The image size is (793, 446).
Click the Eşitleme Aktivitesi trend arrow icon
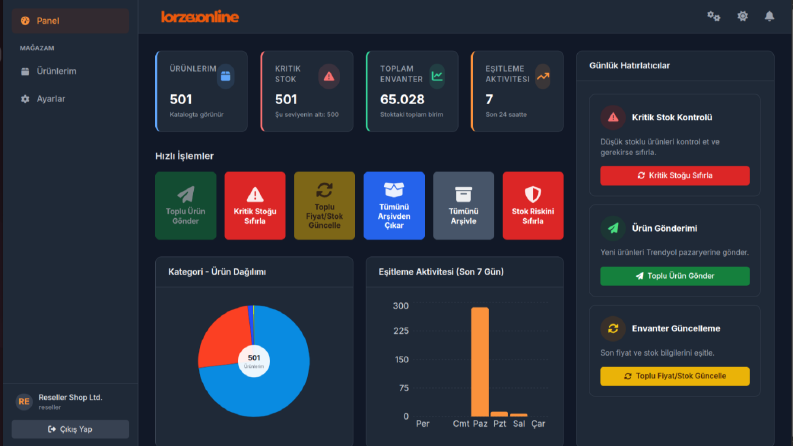click(x=543, y=76)
